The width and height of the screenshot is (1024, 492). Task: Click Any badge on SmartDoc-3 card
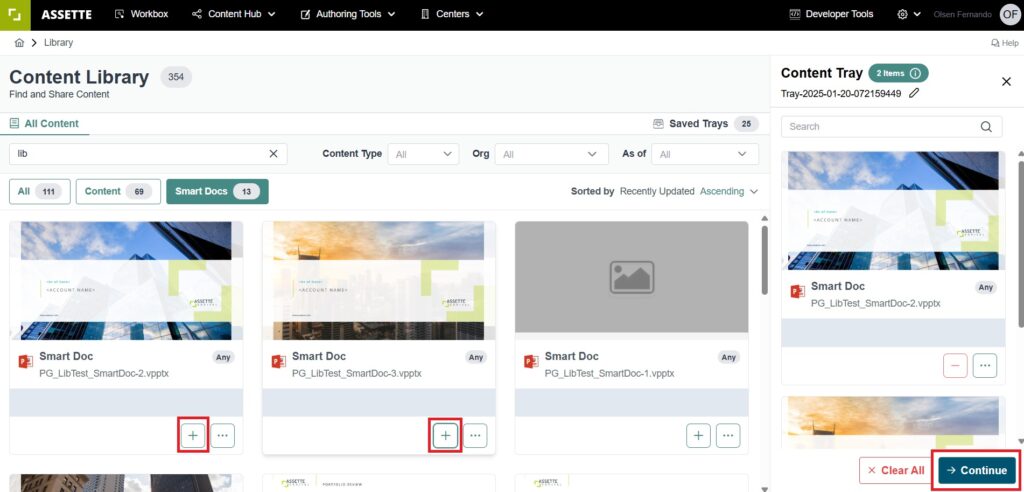click(x=476, y=357)
